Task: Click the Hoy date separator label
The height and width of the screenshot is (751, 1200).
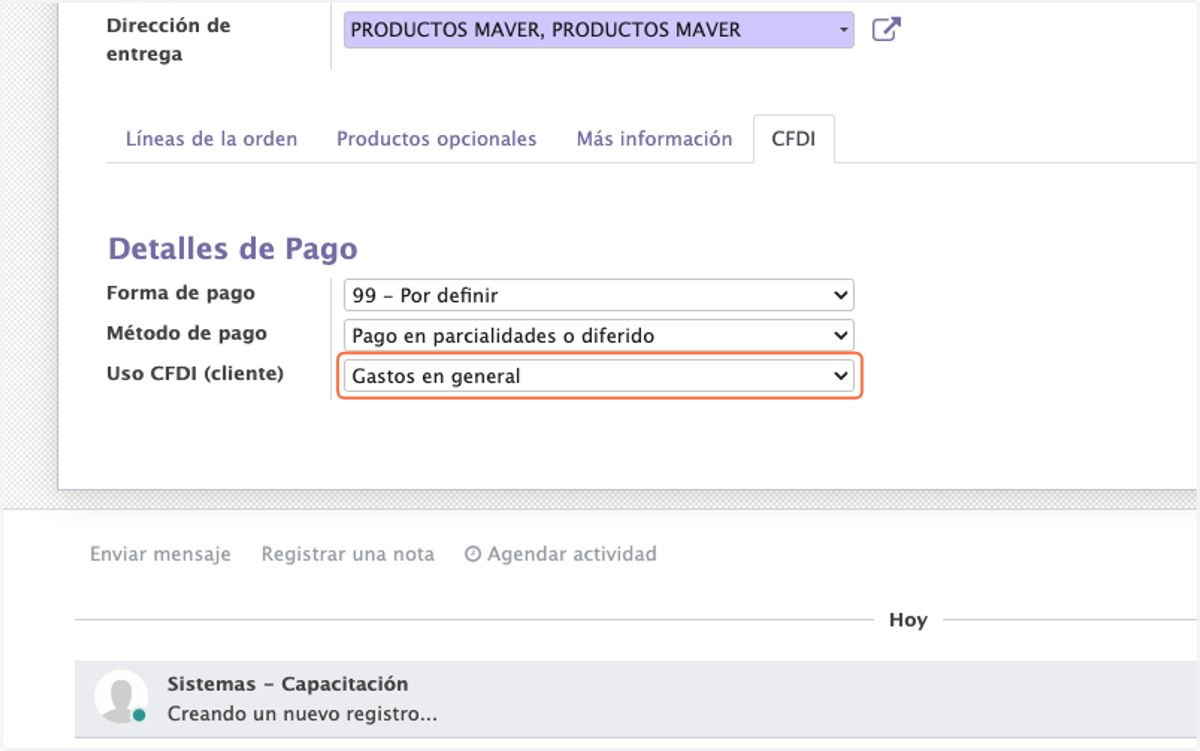Action: click(908, 620)
